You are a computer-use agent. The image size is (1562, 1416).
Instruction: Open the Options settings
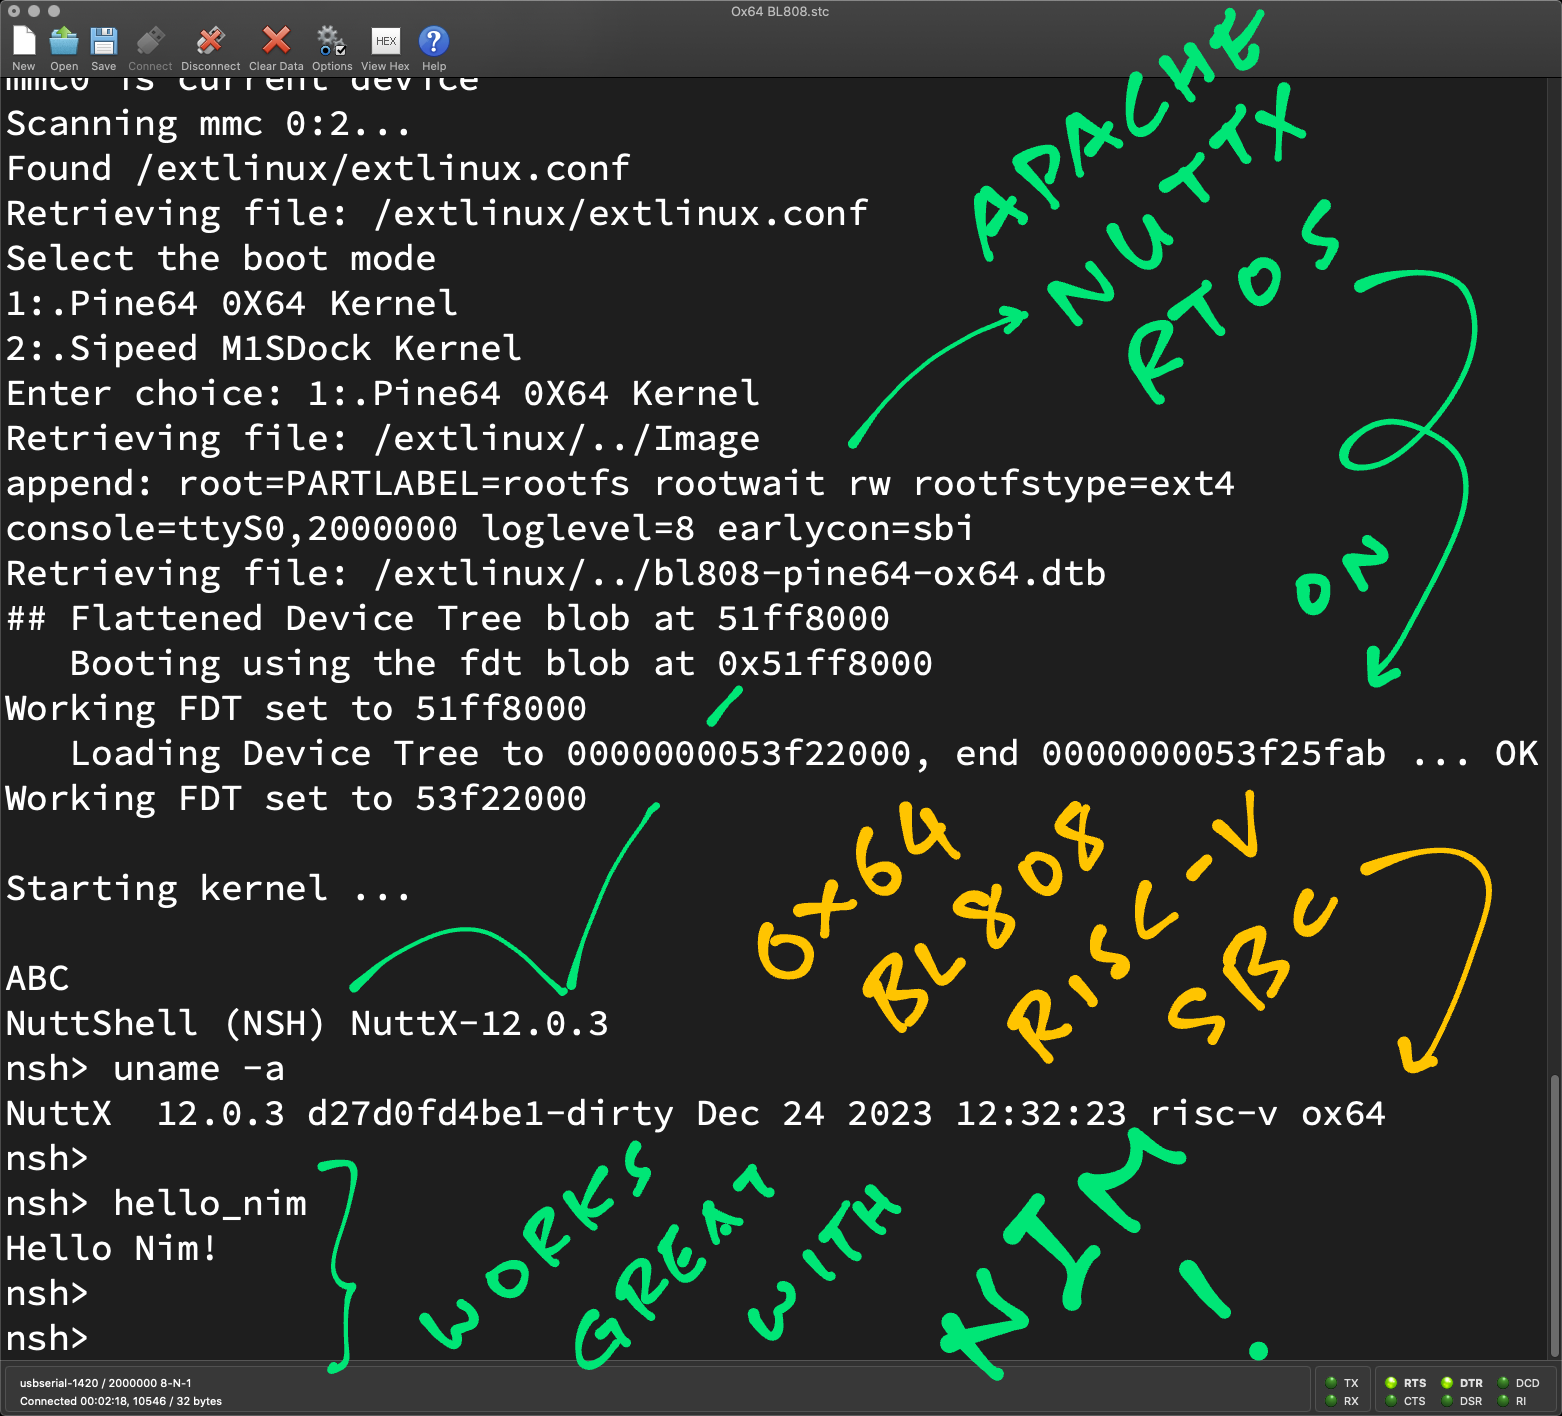[331, 42]
